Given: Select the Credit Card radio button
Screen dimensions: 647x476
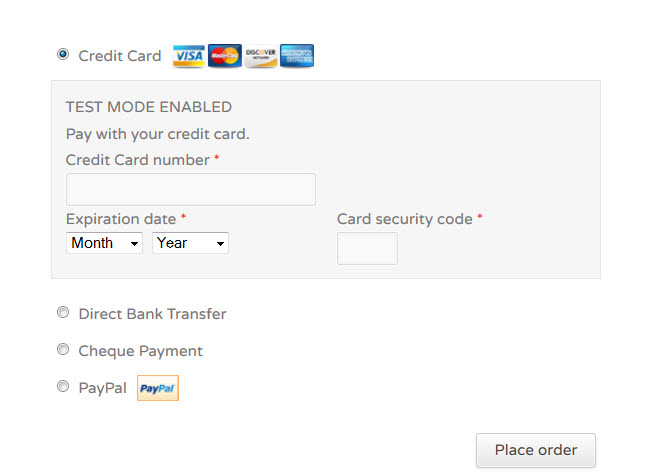Looking at the screenshot, I should [63, 54].
